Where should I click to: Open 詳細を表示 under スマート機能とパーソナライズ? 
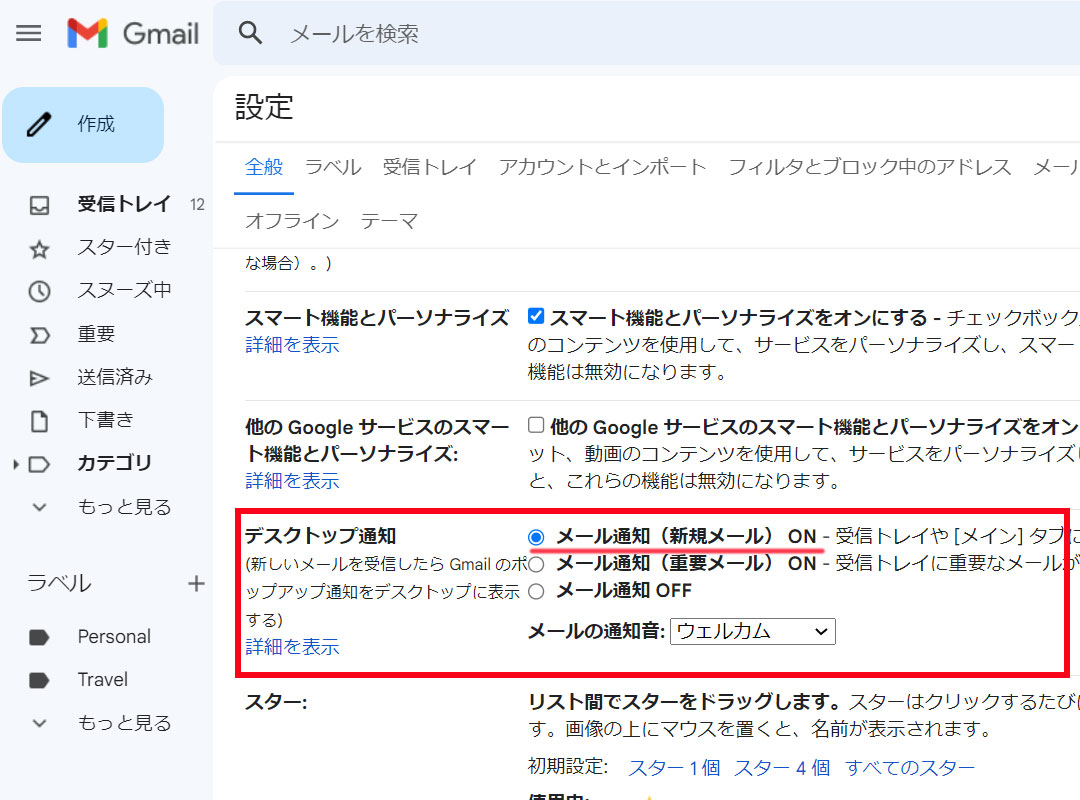(x=292, y=345)
